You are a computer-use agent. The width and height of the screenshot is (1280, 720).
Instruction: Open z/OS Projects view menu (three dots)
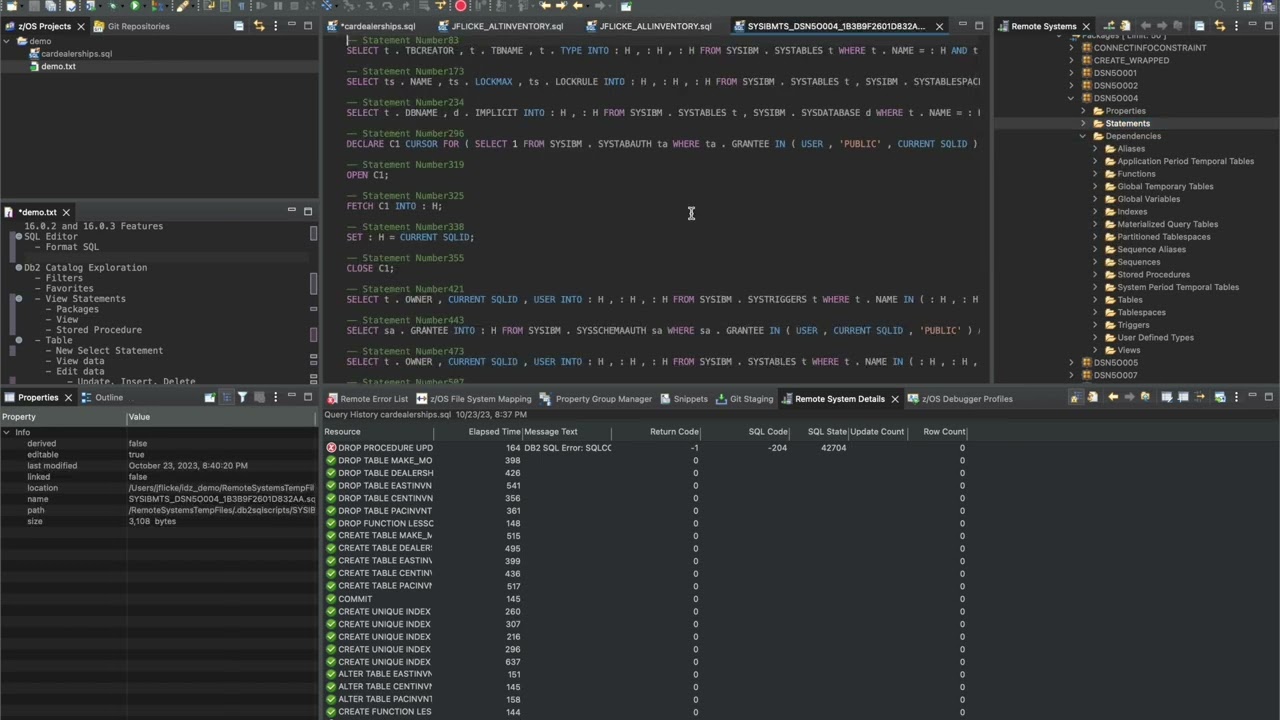[x=275, y=26]
